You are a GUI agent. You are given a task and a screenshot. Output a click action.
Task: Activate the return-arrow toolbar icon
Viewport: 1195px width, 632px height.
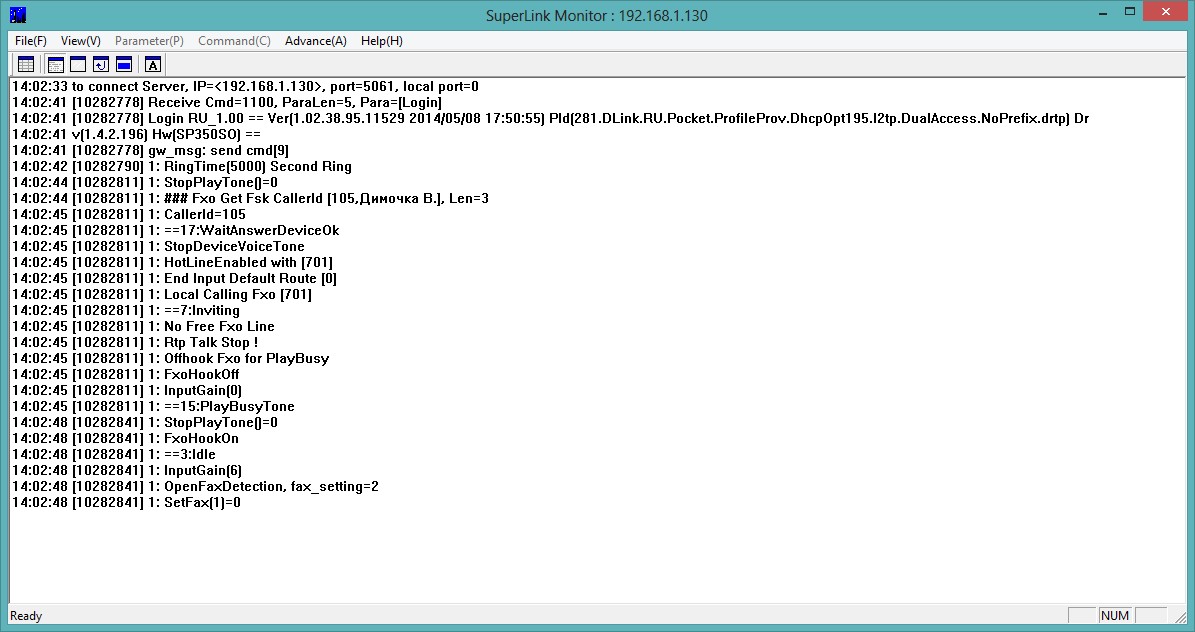(101, 65)
